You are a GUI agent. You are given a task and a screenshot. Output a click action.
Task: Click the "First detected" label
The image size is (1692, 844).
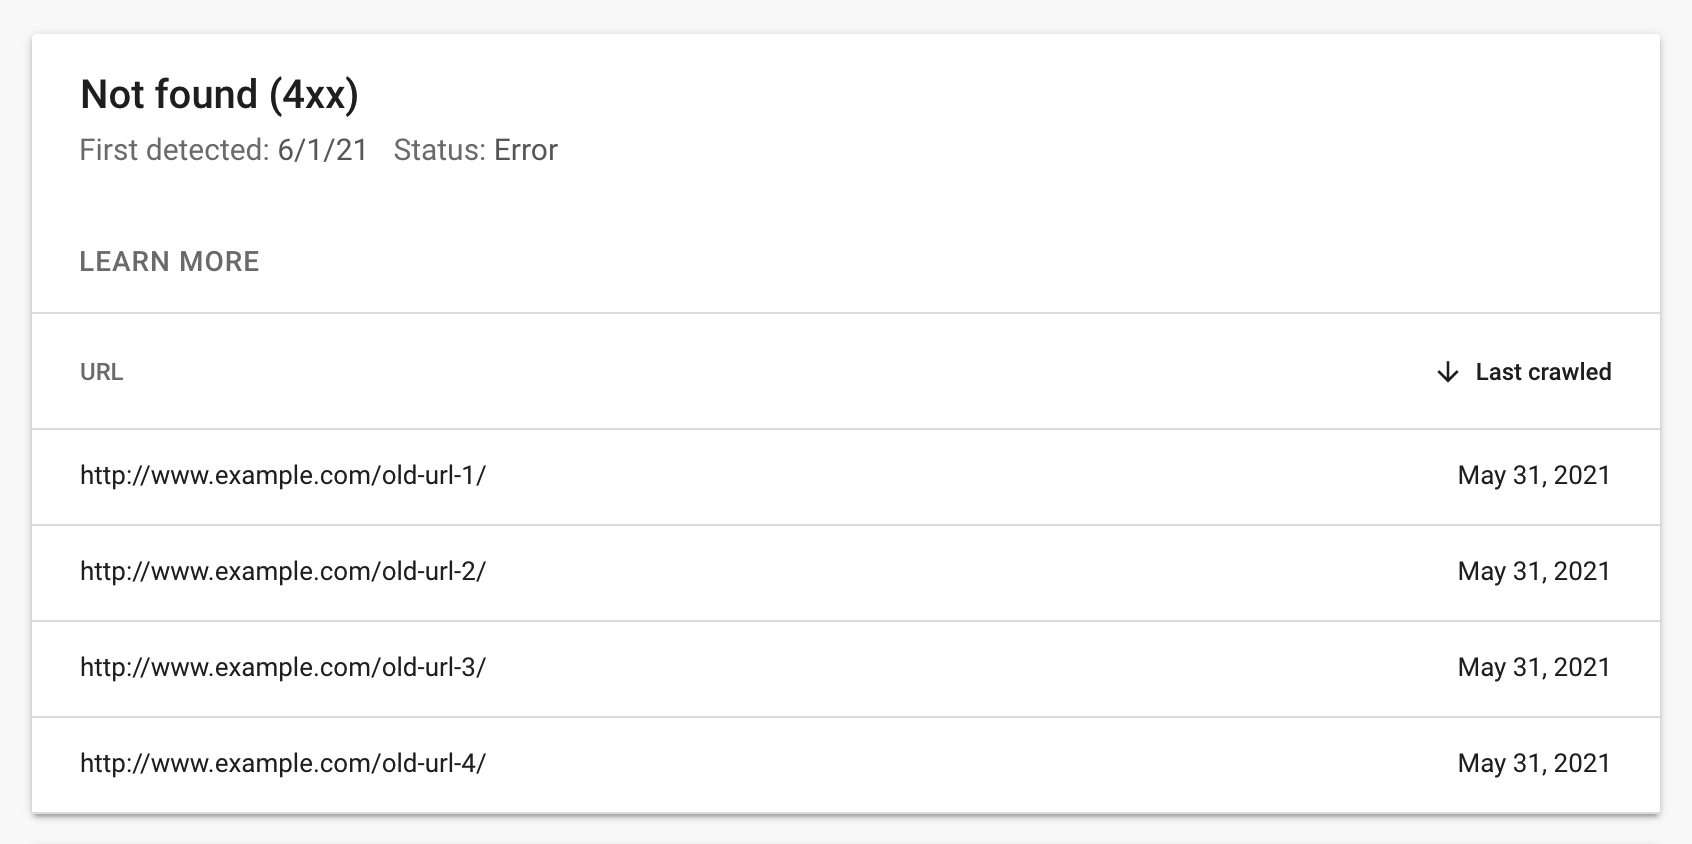pyautogui.click(x=174, y=150)
